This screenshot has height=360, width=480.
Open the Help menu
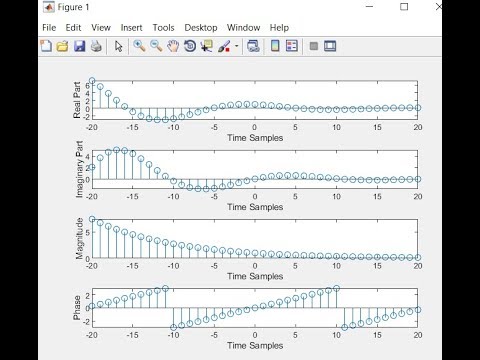(x=279, y=28)
